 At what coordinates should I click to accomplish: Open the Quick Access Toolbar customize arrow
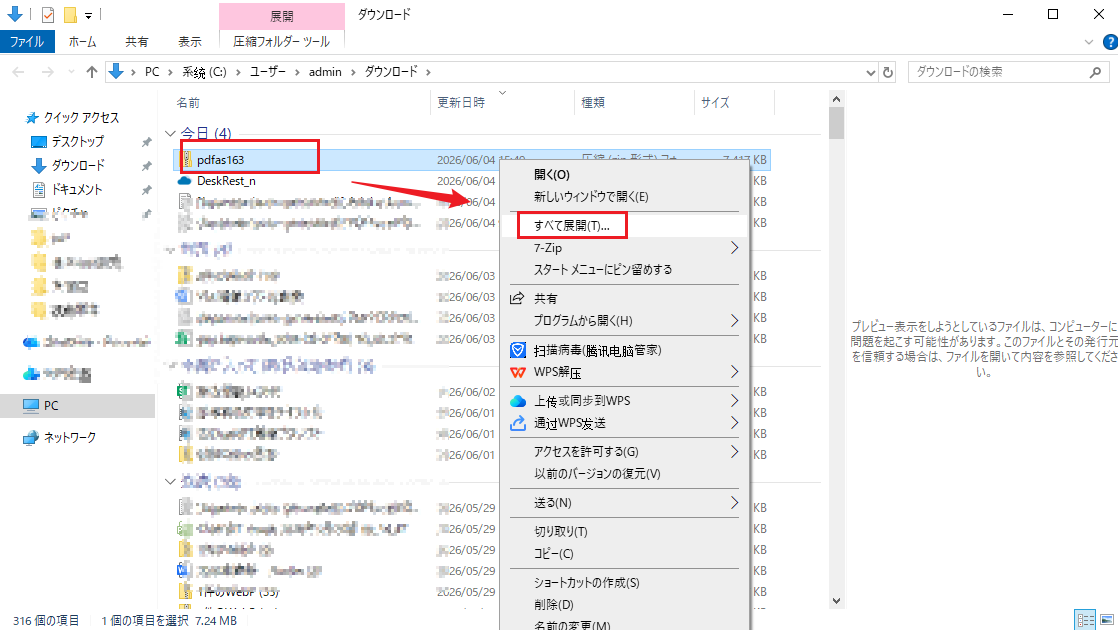(x=88, y=15)
